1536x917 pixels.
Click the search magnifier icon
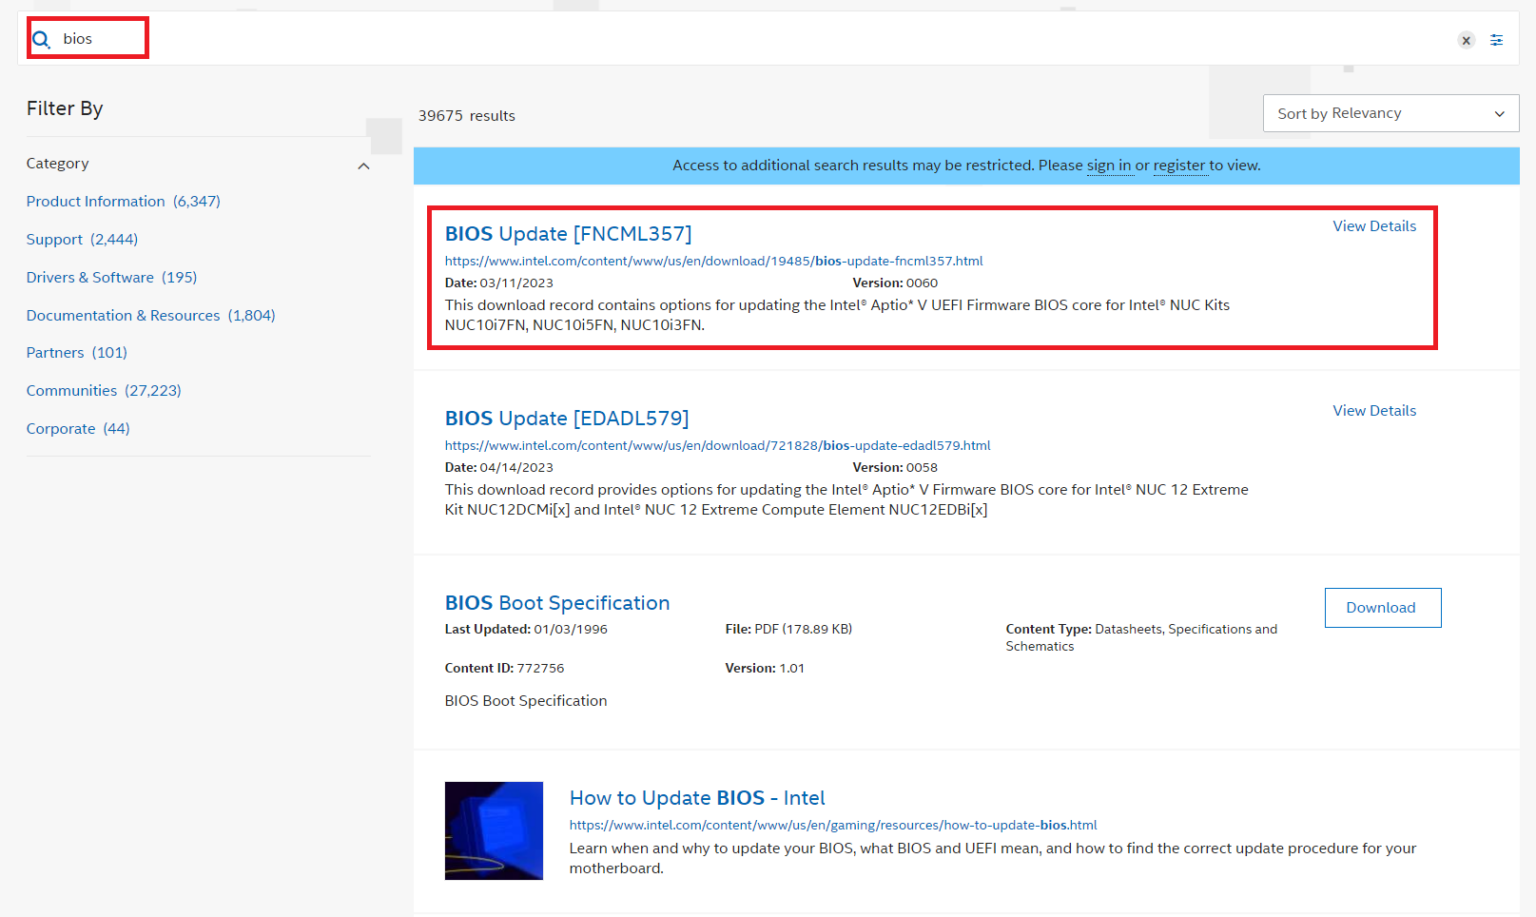point(40,39)
